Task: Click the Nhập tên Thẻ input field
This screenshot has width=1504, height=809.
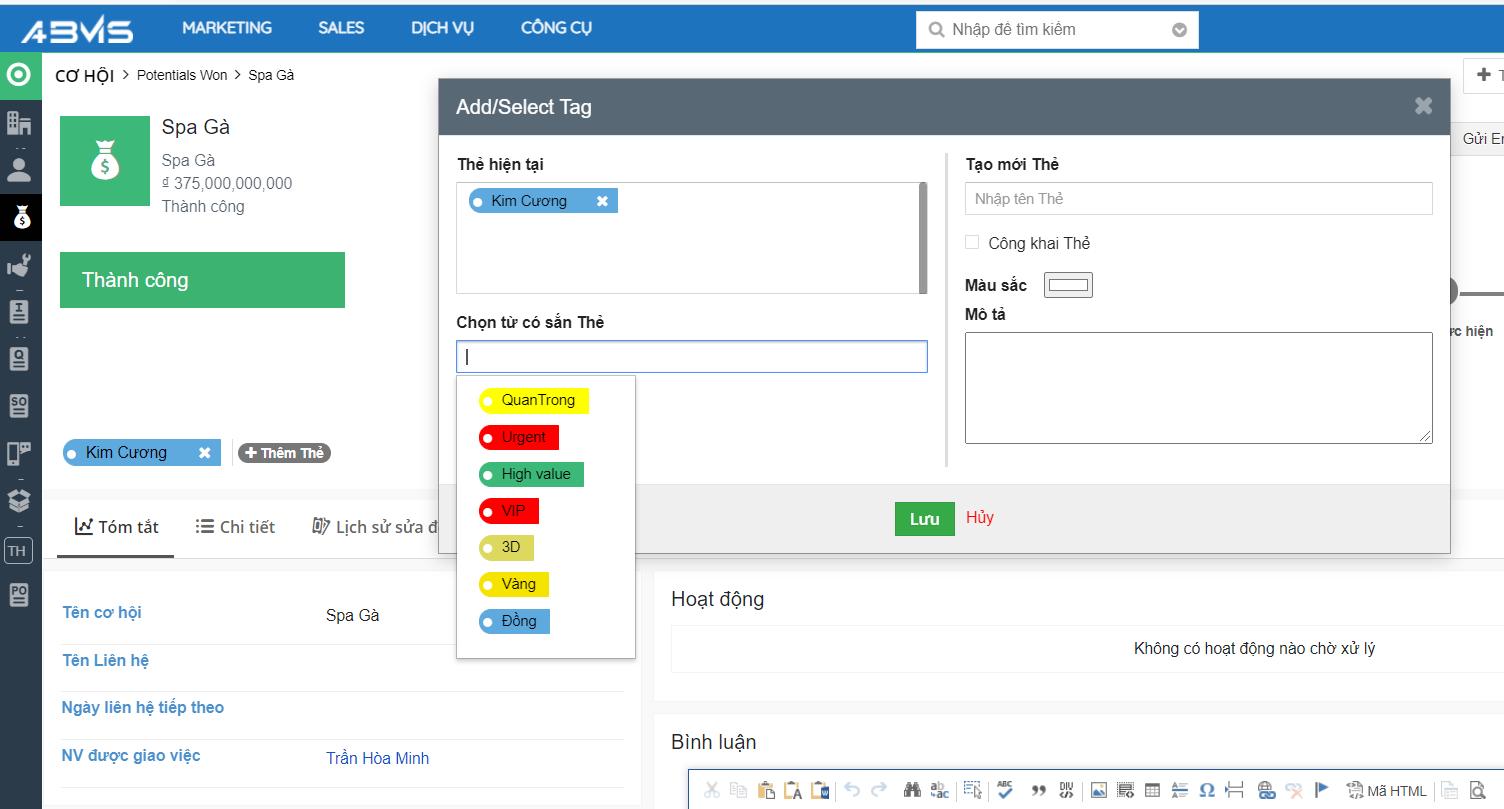Action: point(1198,199)
